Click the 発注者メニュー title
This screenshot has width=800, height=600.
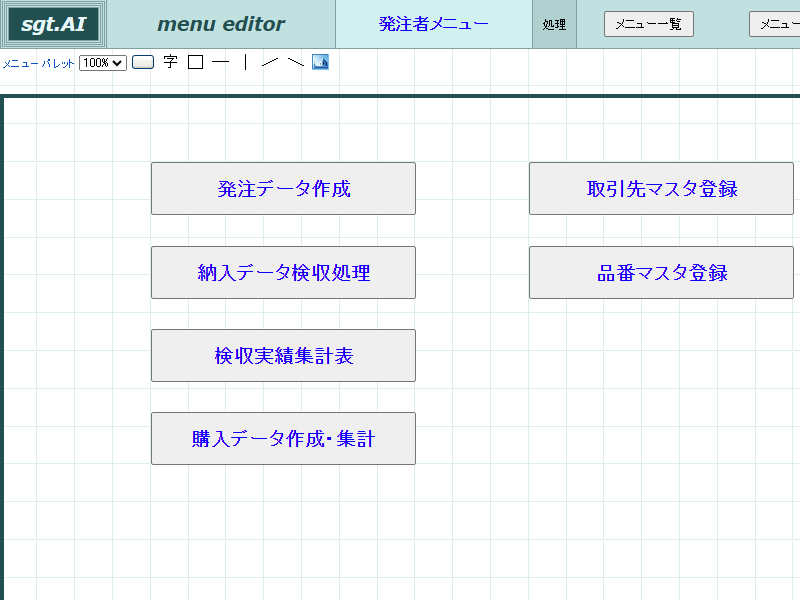pos(434,24)
